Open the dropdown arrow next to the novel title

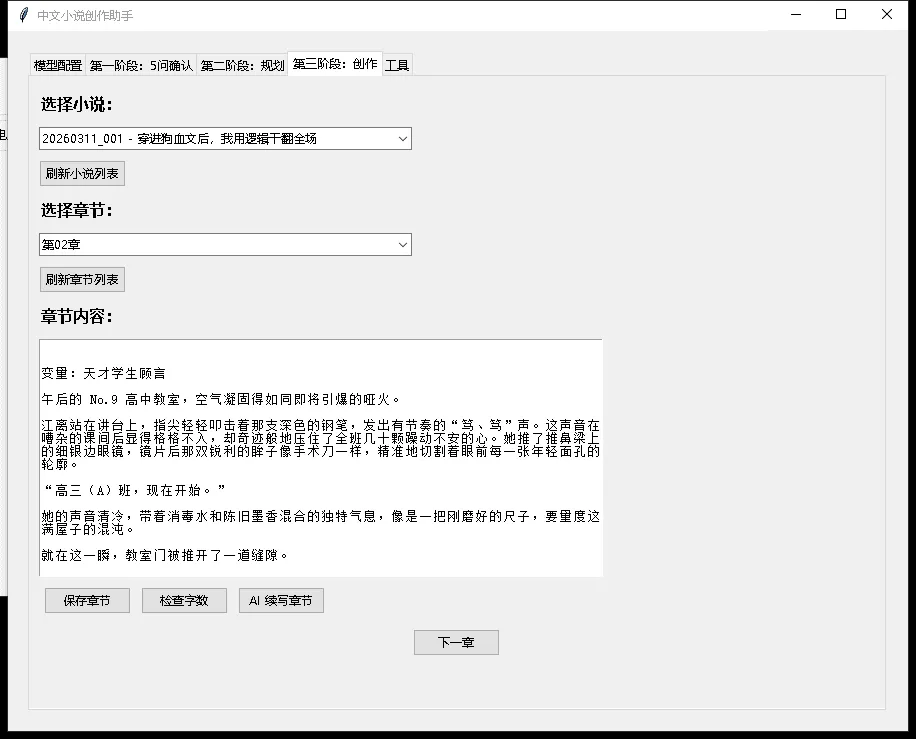(x=403, y=138)
